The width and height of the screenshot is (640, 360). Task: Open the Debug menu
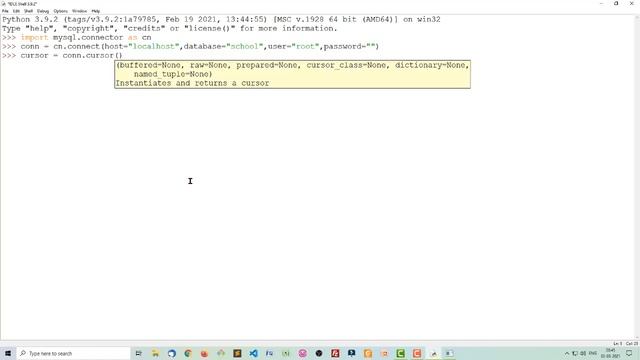[43, 11]
